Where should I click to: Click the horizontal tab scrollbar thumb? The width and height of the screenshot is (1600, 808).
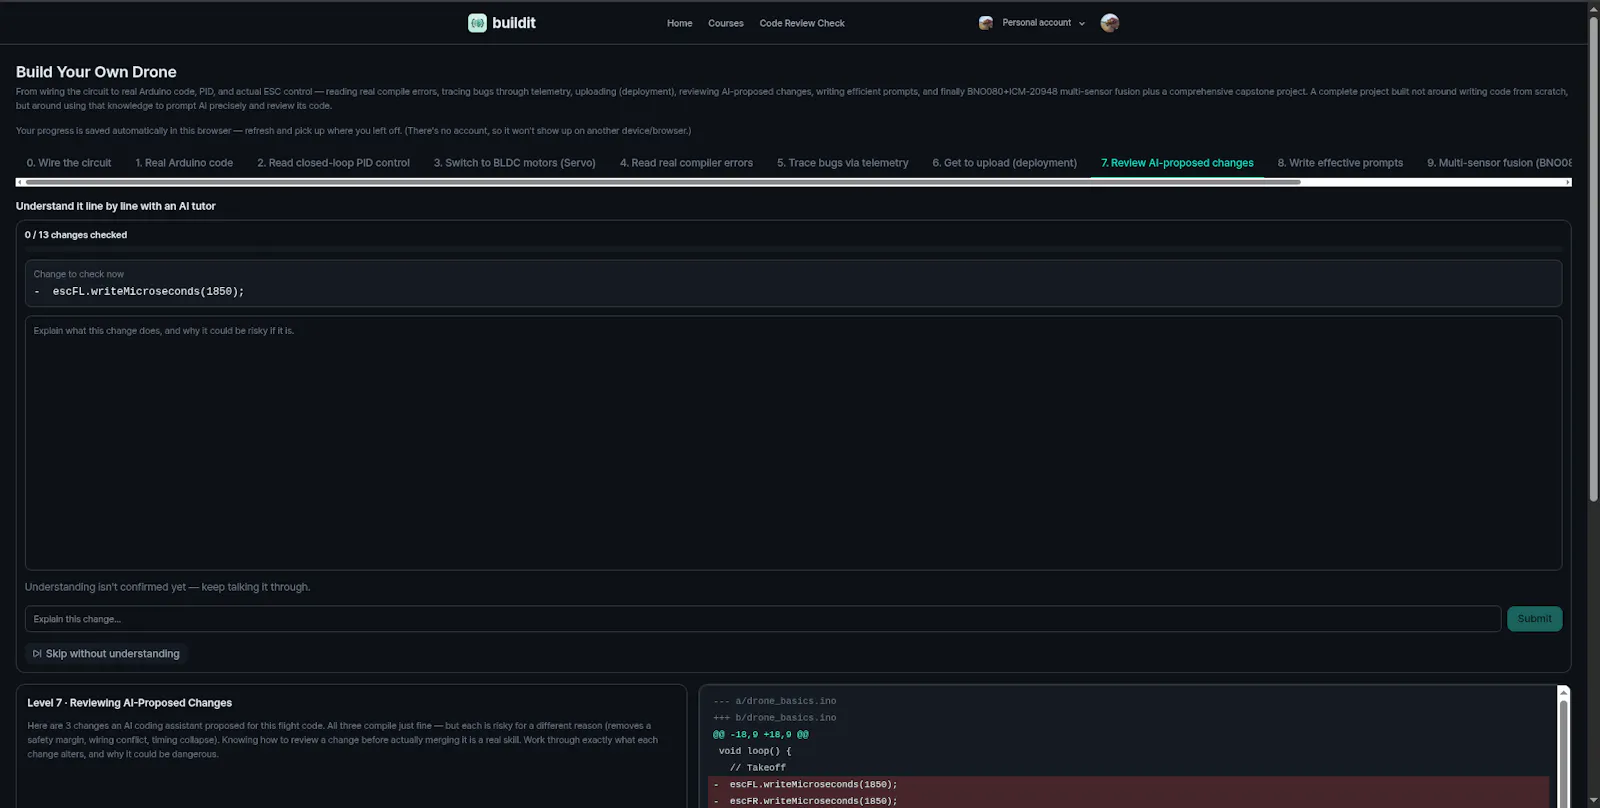point(663,182)
